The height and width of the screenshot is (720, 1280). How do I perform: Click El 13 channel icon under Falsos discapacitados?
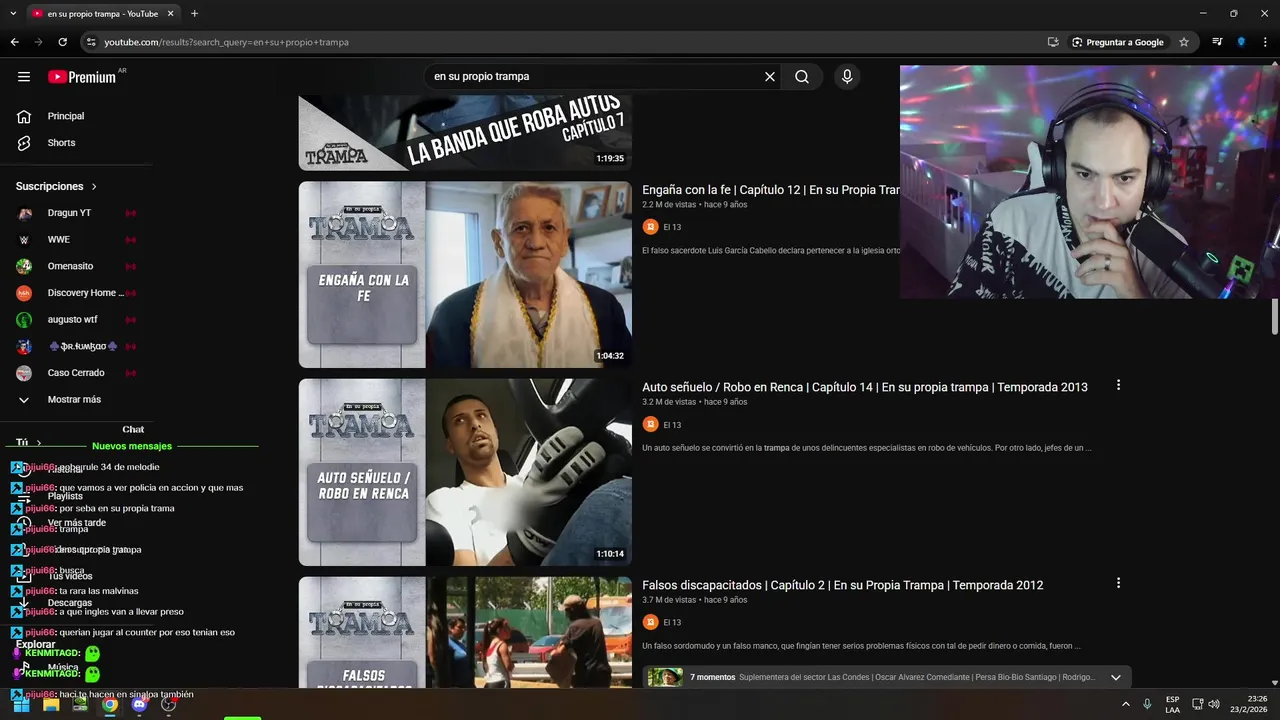[x=650, y=622]
